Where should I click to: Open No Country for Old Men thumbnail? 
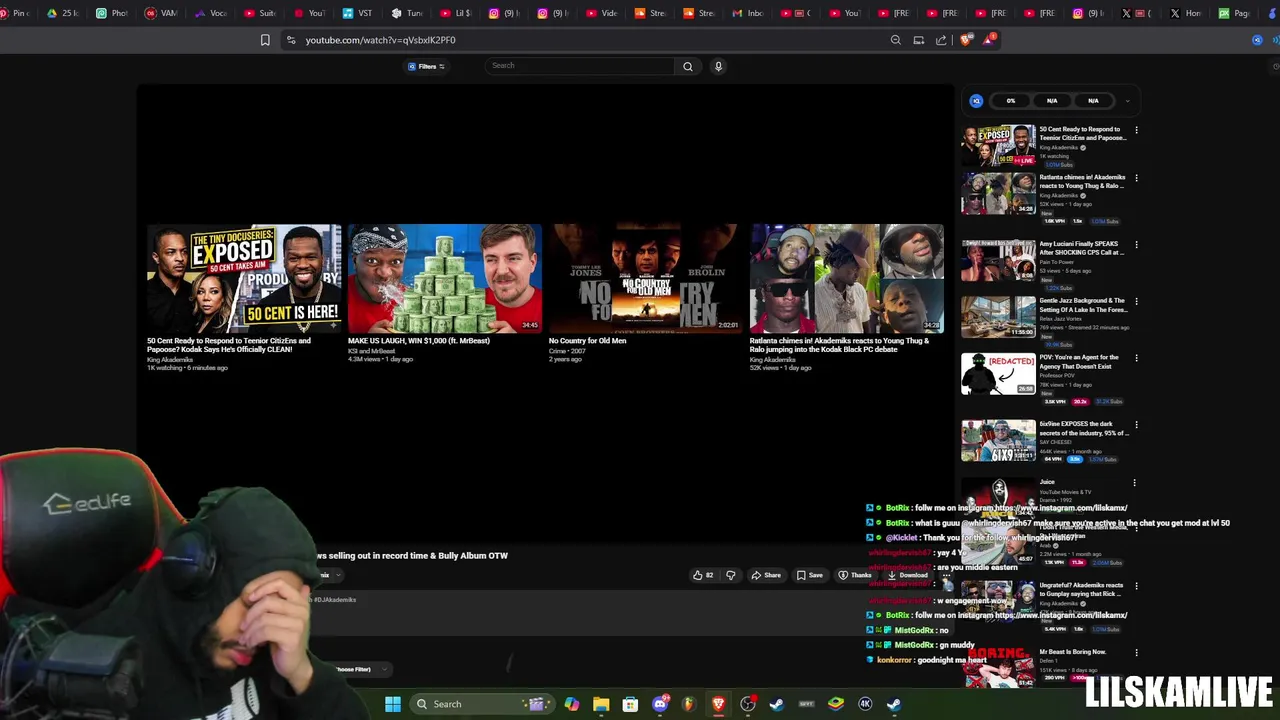645,278
